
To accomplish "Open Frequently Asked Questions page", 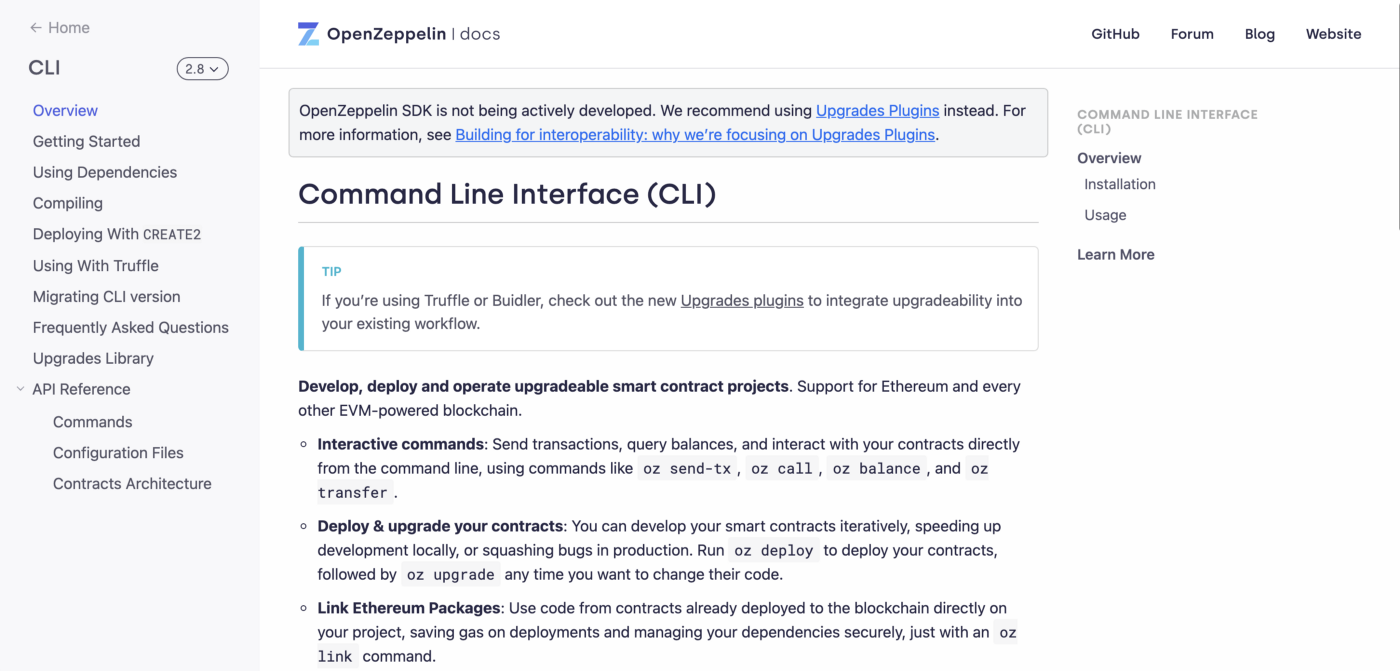I will point(130,327).
